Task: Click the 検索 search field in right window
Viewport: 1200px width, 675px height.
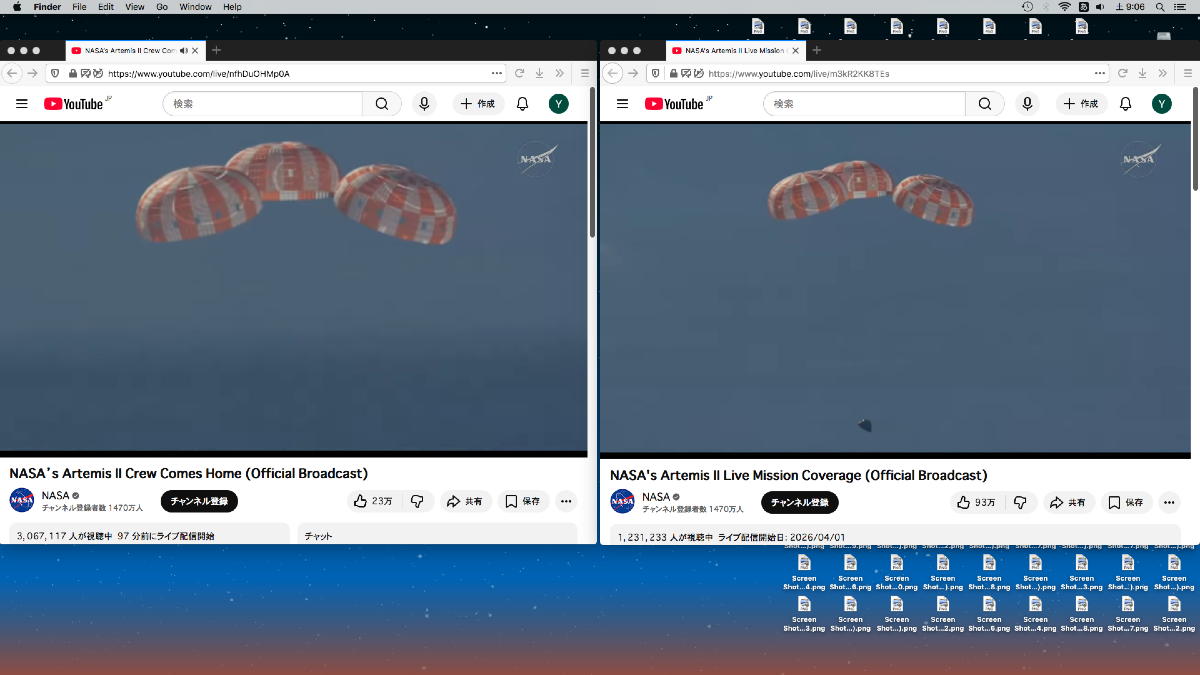Action: pos(865,104)
